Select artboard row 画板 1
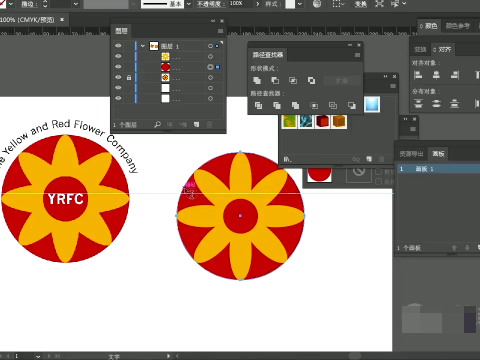 (x=438, y=169)
